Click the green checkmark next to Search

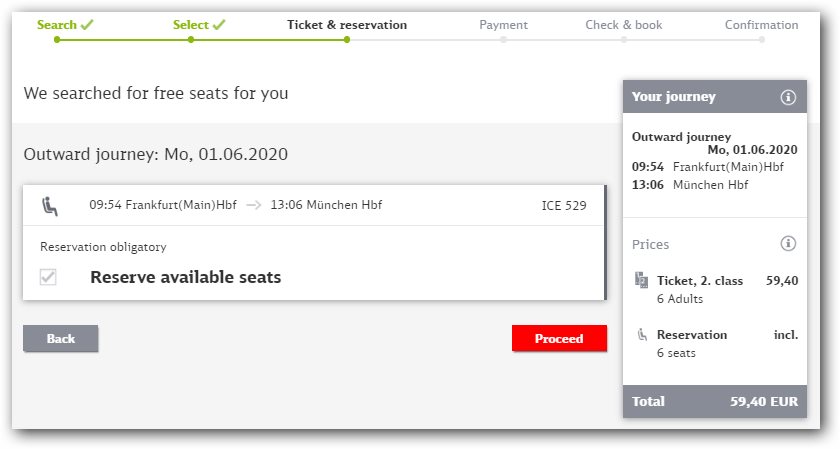(87, 25)
